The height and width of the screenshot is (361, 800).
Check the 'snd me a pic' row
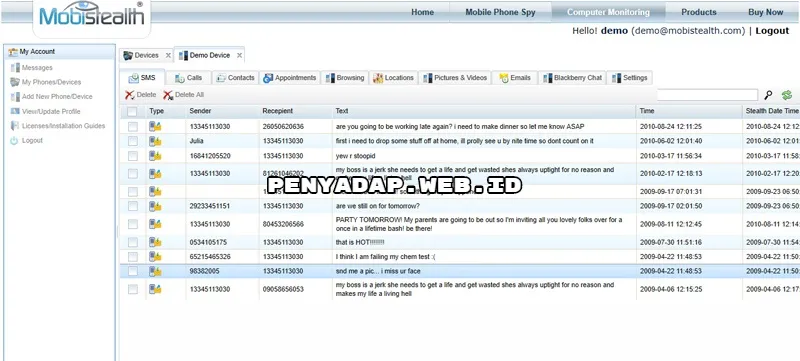(133, 271)
